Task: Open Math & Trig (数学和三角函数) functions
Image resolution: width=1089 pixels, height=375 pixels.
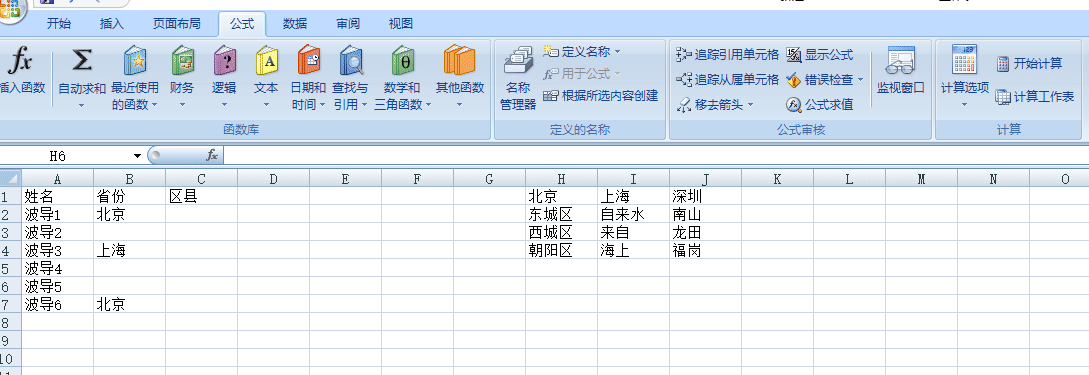Action: [402, 78]
